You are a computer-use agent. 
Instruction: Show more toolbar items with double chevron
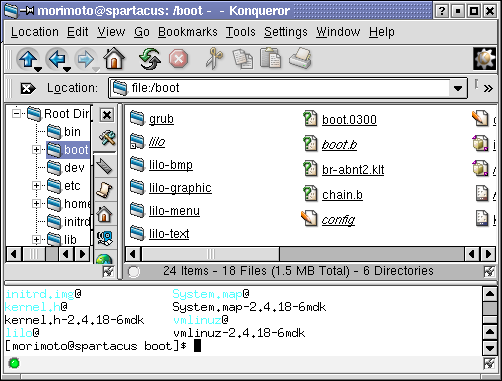coord(488,88)
